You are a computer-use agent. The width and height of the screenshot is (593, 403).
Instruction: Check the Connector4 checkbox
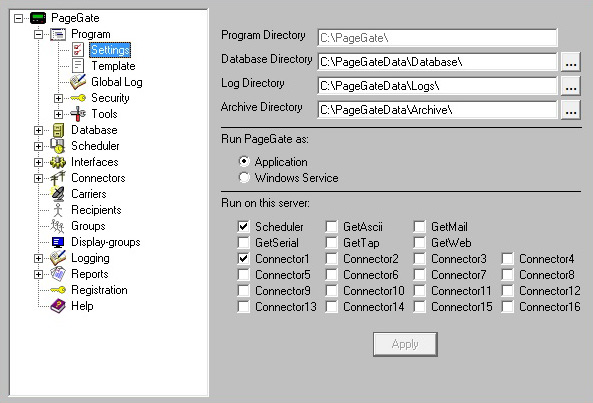(x=508, y=259)
